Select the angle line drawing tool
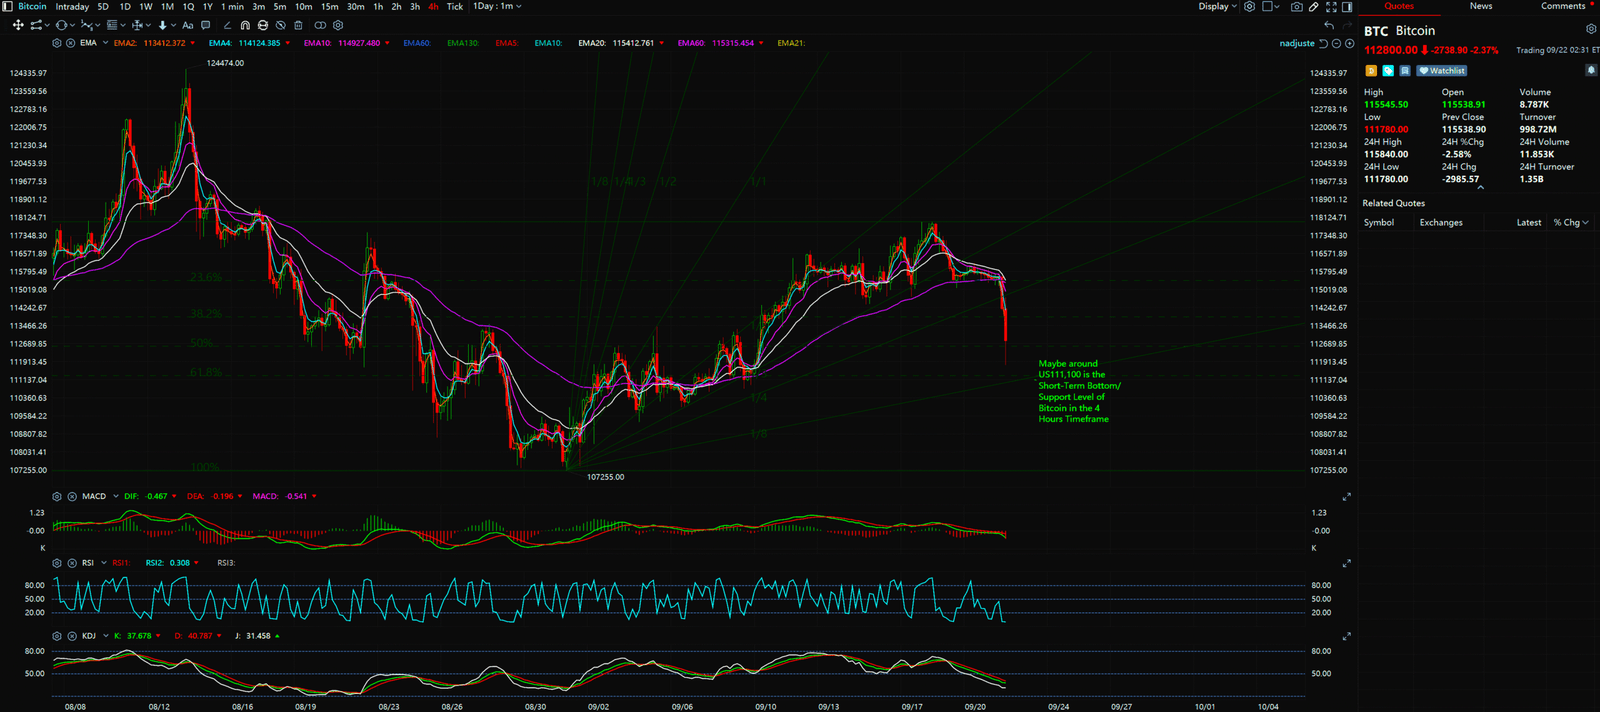The image size is (1600, 712). (x=227, y=25)
